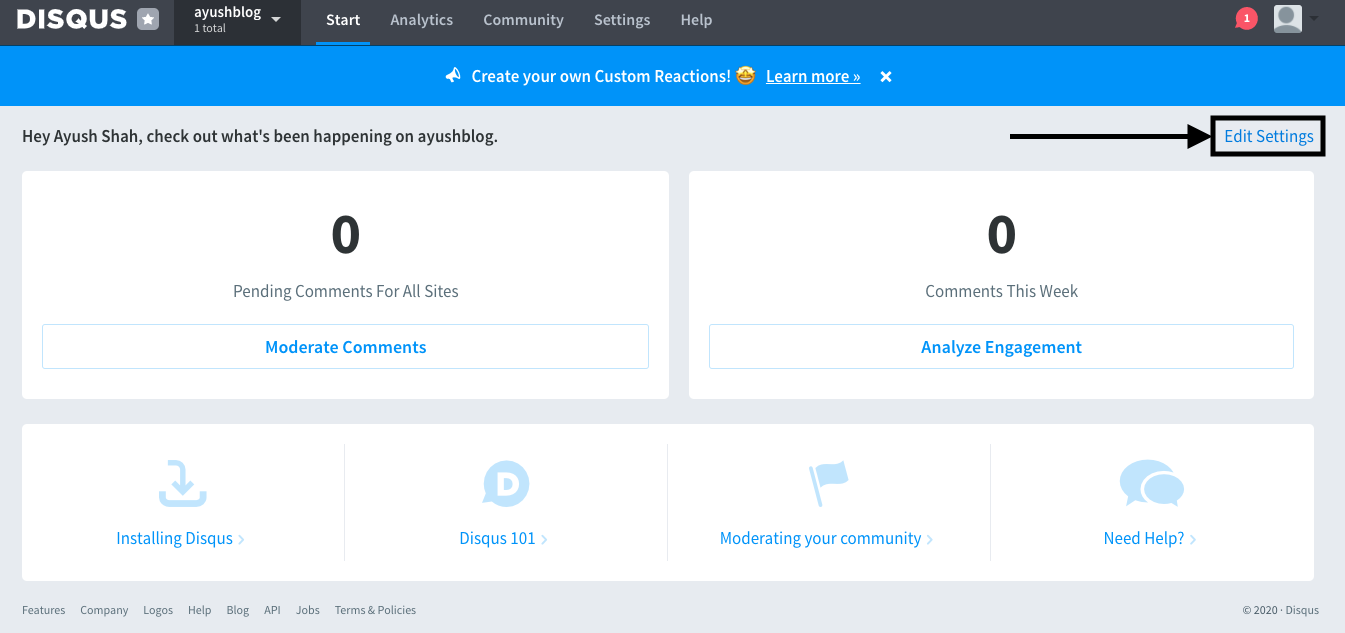
Task: Open the notifications badge showing 1
Action: pyautogui.click(x=1246, y=18)
